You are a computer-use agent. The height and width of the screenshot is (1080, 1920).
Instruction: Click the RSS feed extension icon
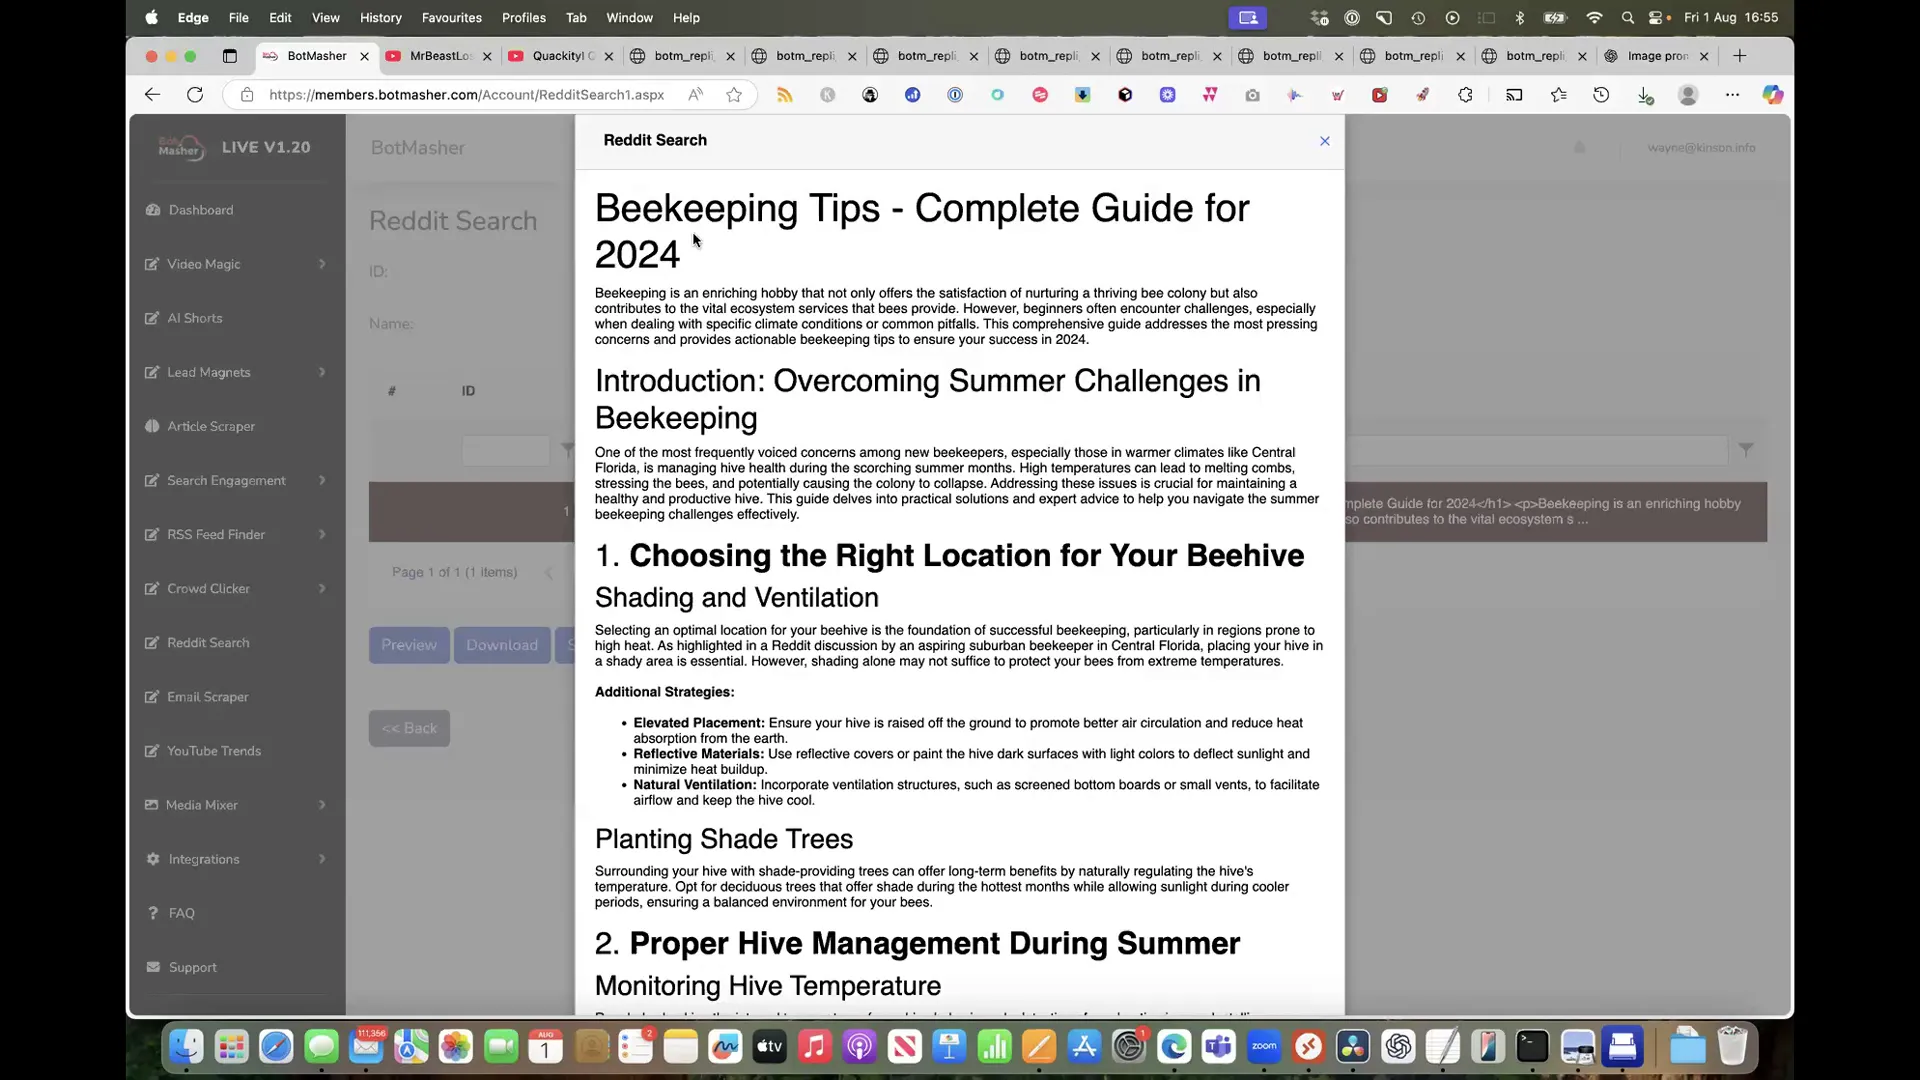(x=785, y=95)
